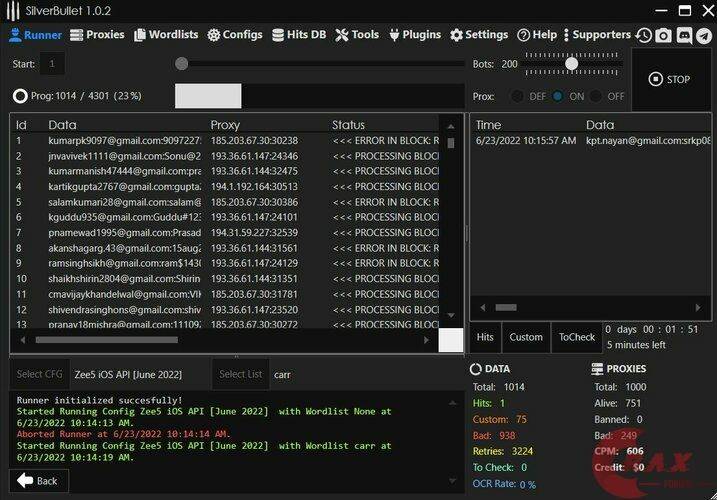Click the Select CFG button
This screenshot has height=500, width=717.
[39, 374]
